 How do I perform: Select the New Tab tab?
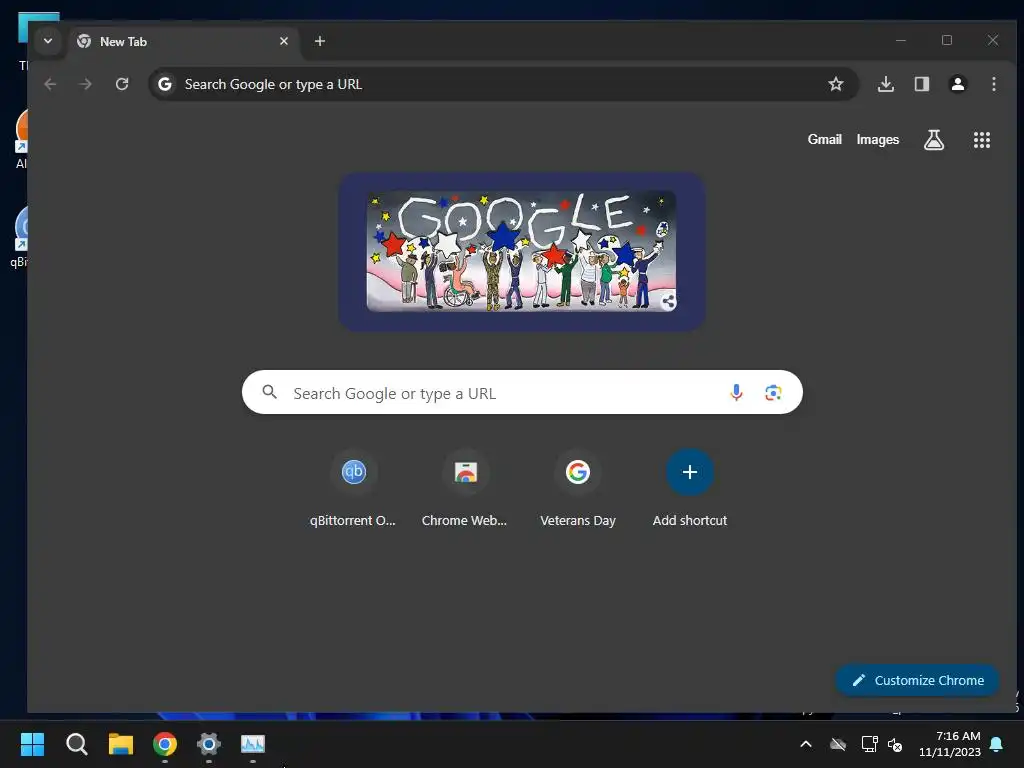point(183,41)
